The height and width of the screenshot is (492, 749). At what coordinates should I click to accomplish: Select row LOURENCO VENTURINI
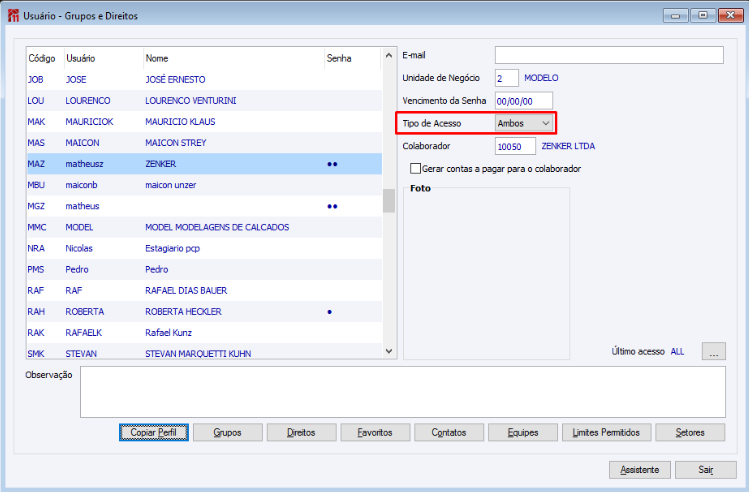204,100
